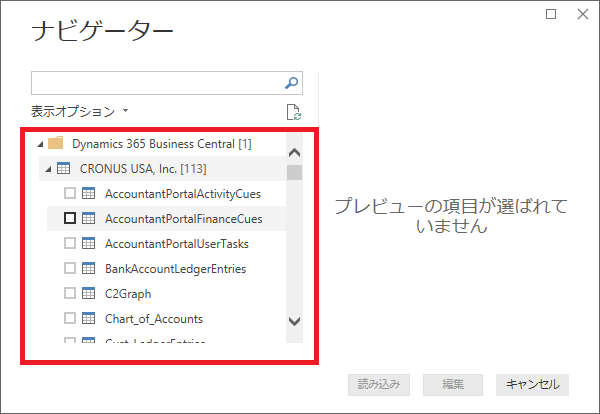This screenshot has width=600, height=414.
Task: Click the 読み込み button
Action: coord(379,385)
